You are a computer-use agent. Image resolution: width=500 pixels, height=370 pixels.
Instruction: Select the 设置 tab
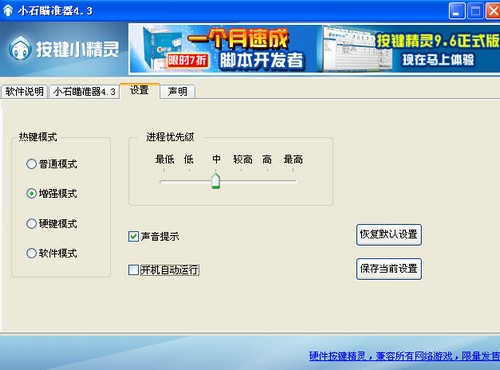139,90
